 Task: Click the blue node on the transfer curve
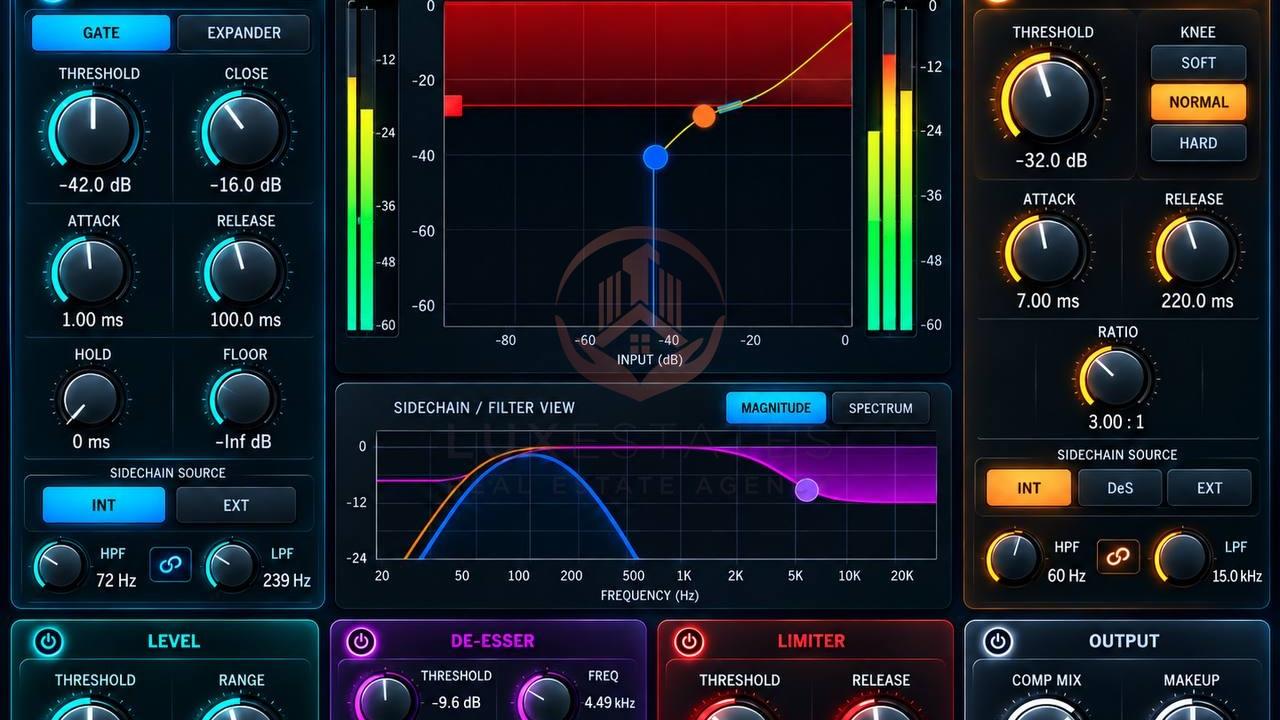[655, 157]
